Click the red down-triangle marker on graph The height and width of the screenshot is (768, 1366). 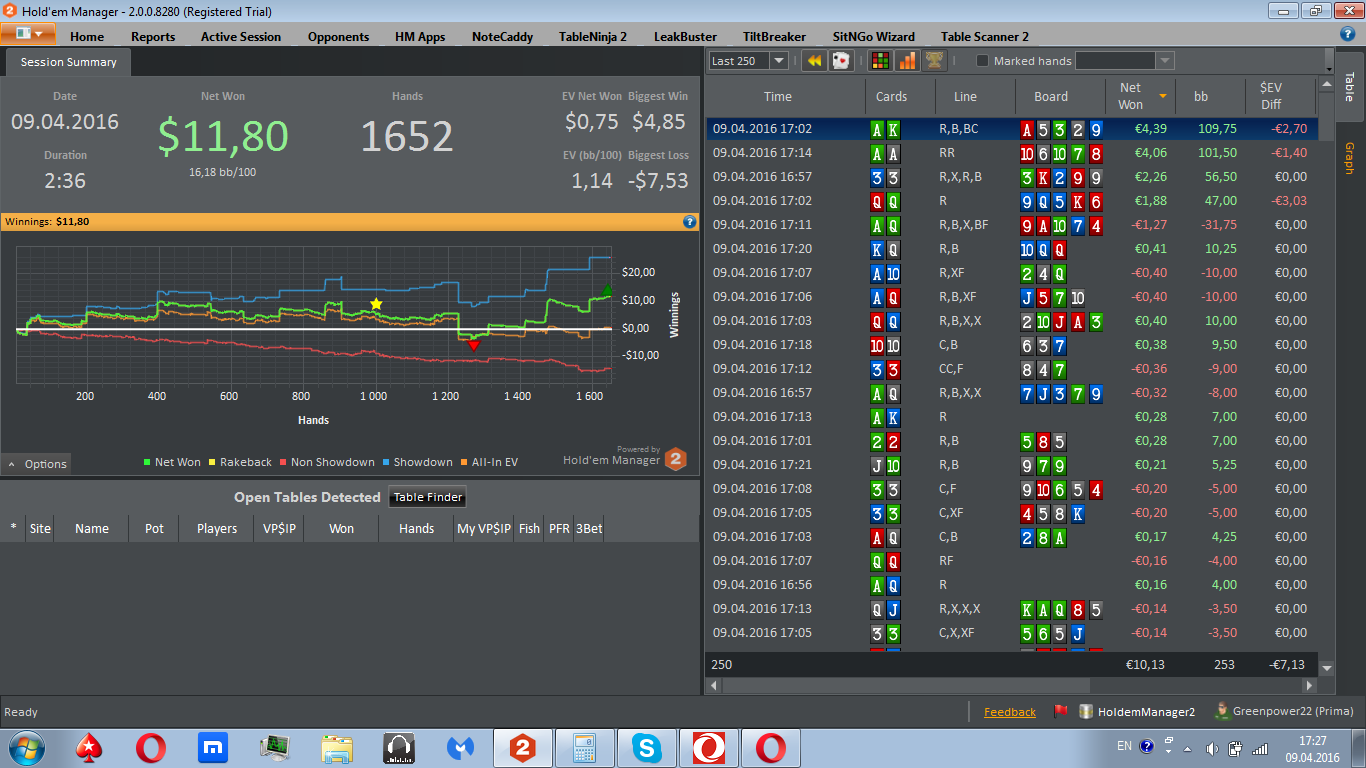[474, 345]
